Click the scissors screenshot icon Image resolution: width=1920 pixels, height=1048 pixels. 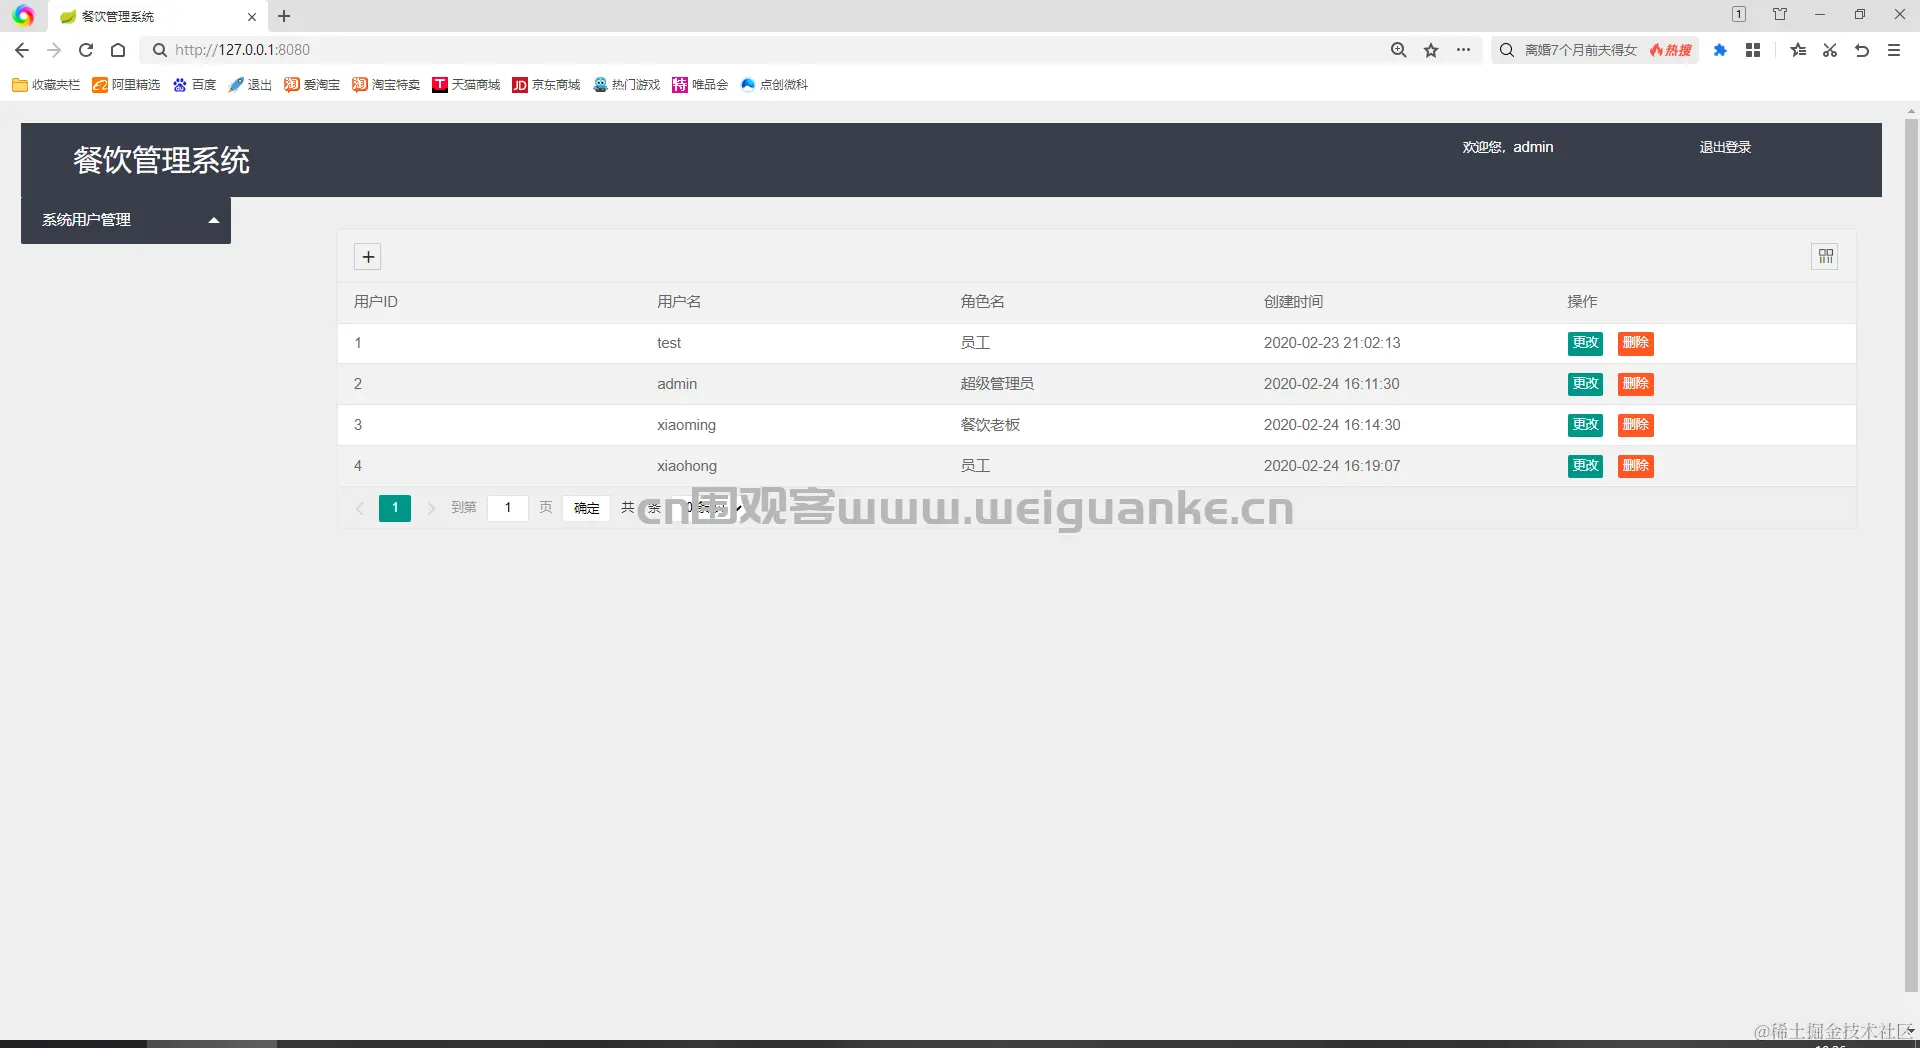pos(1830,50)
